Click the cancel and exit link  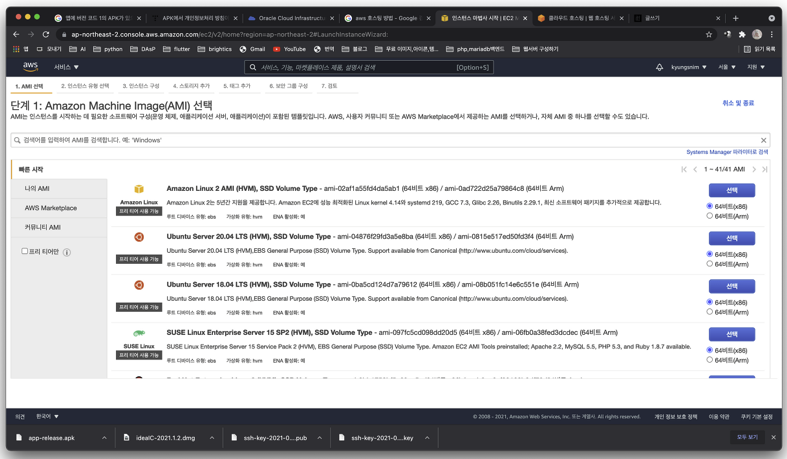(x=738, y=103)
